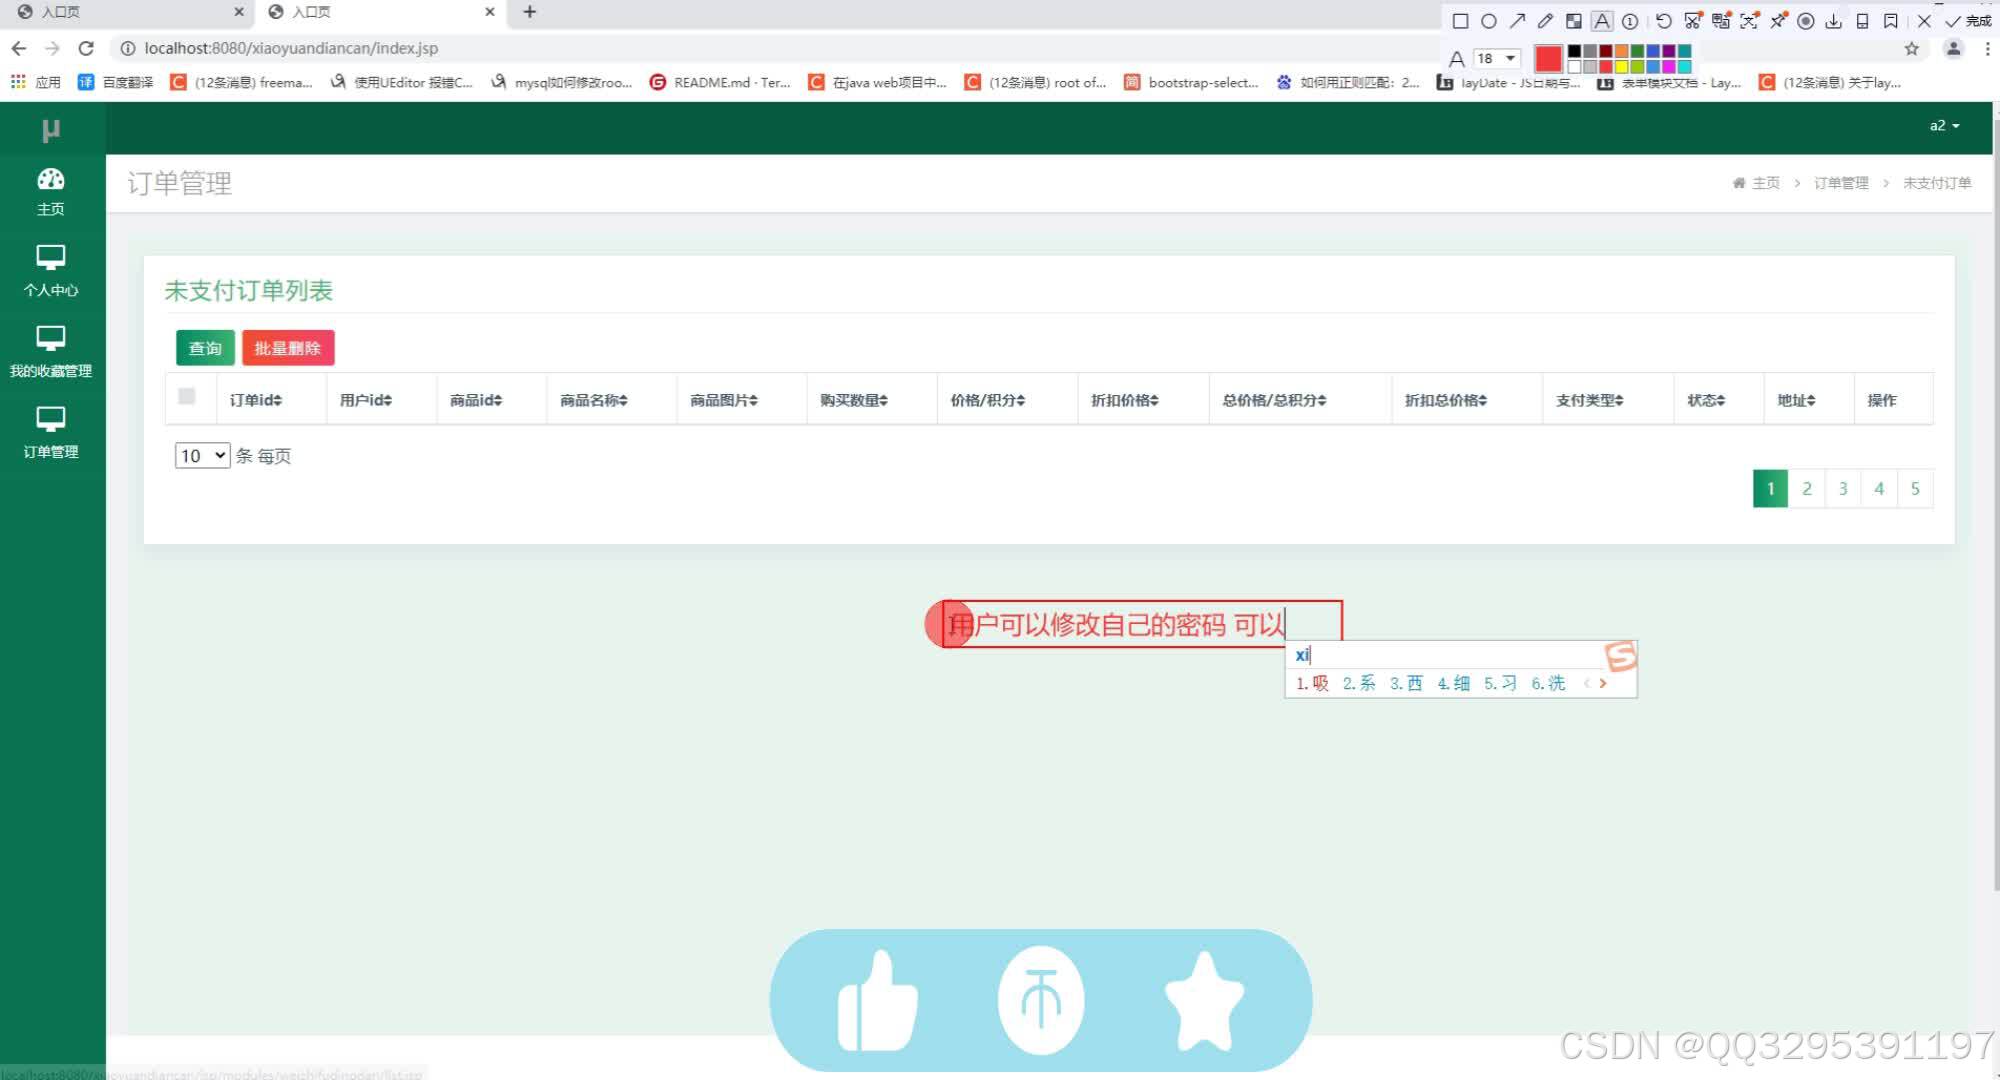This screenshot has width=2000, height=1080.
Task: Go to page 5 of the order list
Action: [x=1915, y=489]
